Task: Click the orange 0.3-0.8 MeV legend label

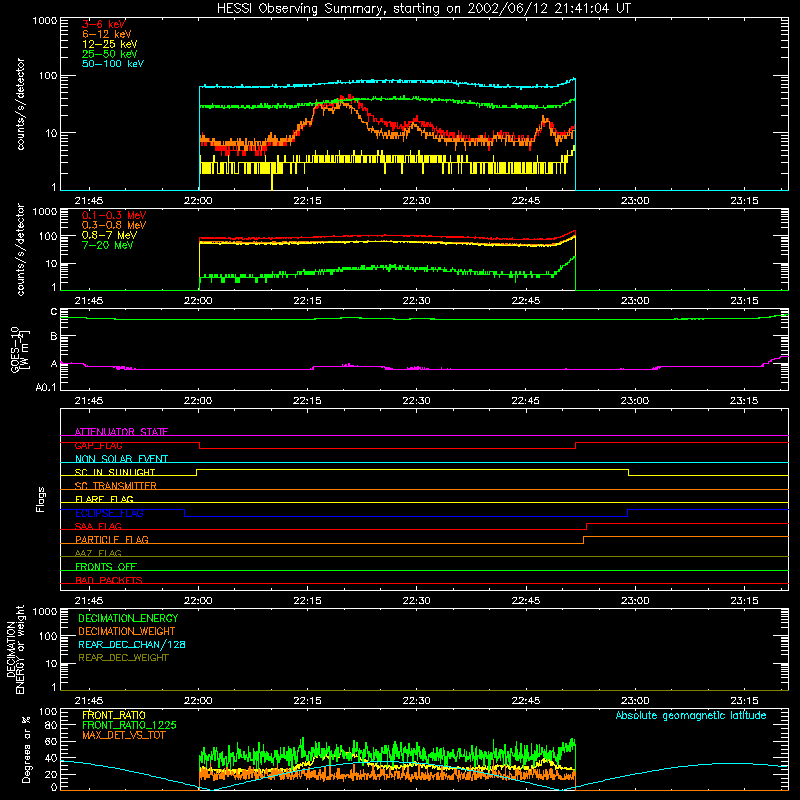Action: tap(114, 225)
